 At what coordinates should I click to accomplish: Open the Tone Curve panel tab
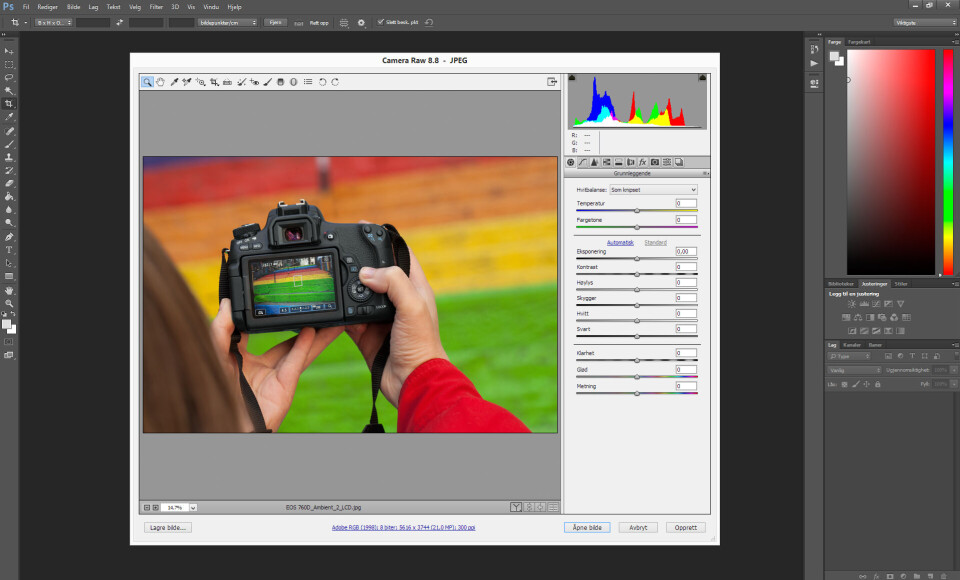pyautogui.click(x=582, y=162)
